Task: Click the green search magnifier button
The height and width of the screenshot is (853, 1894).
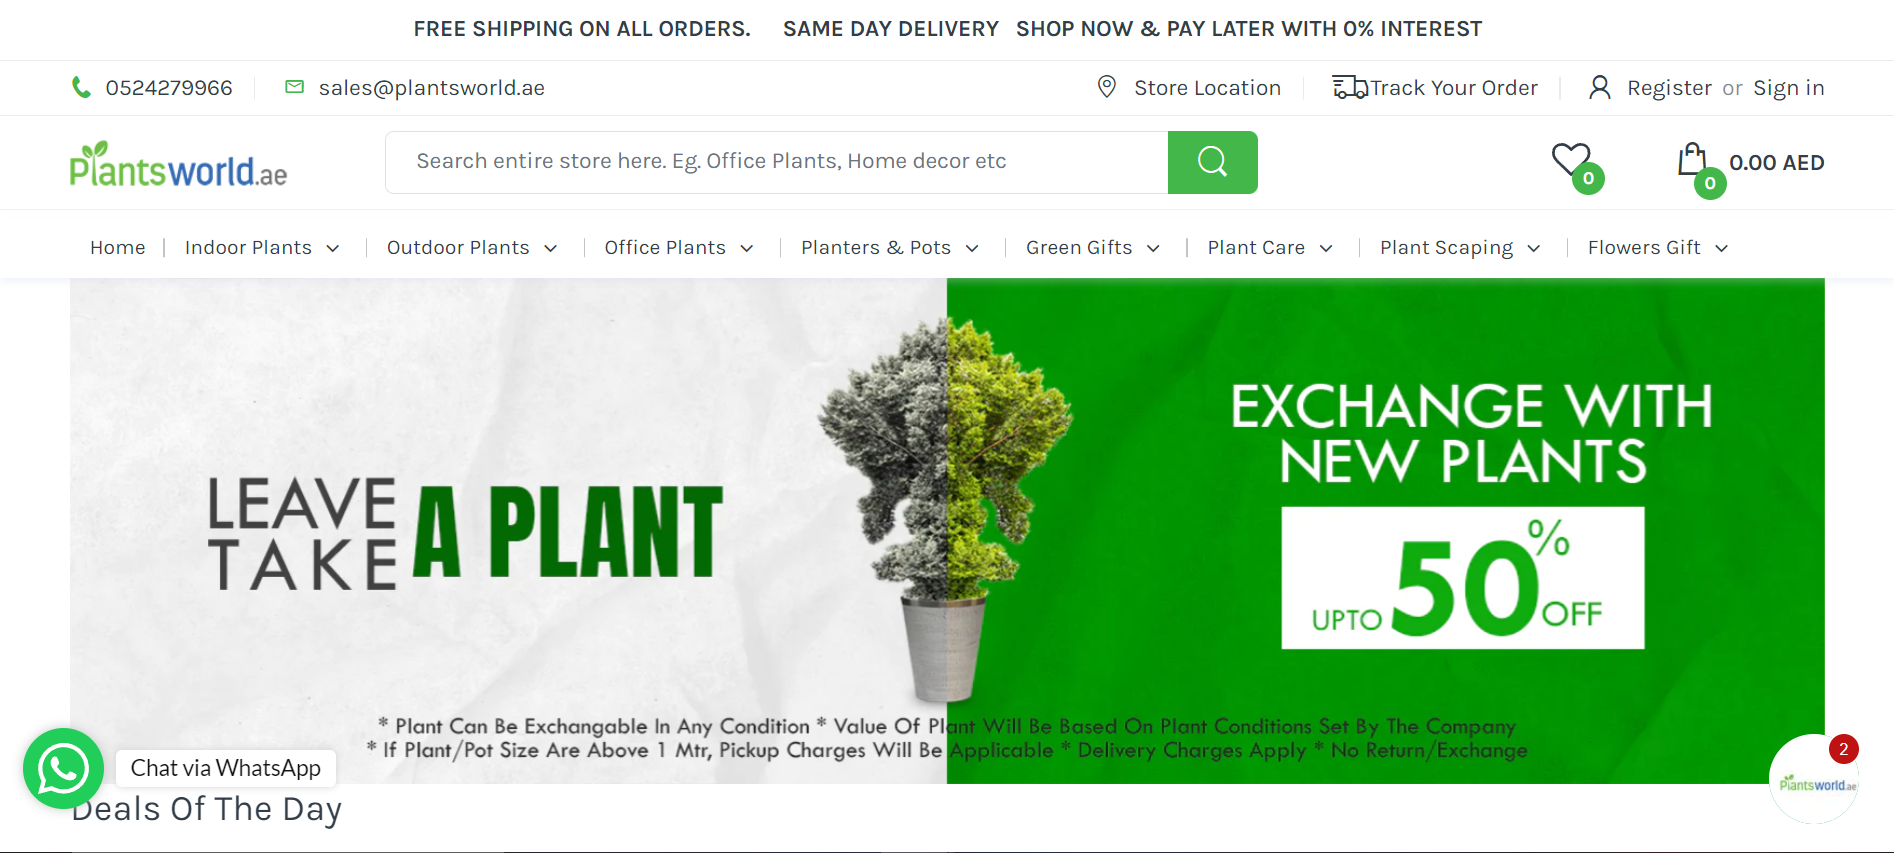Action: click(x=1212, y=162)
